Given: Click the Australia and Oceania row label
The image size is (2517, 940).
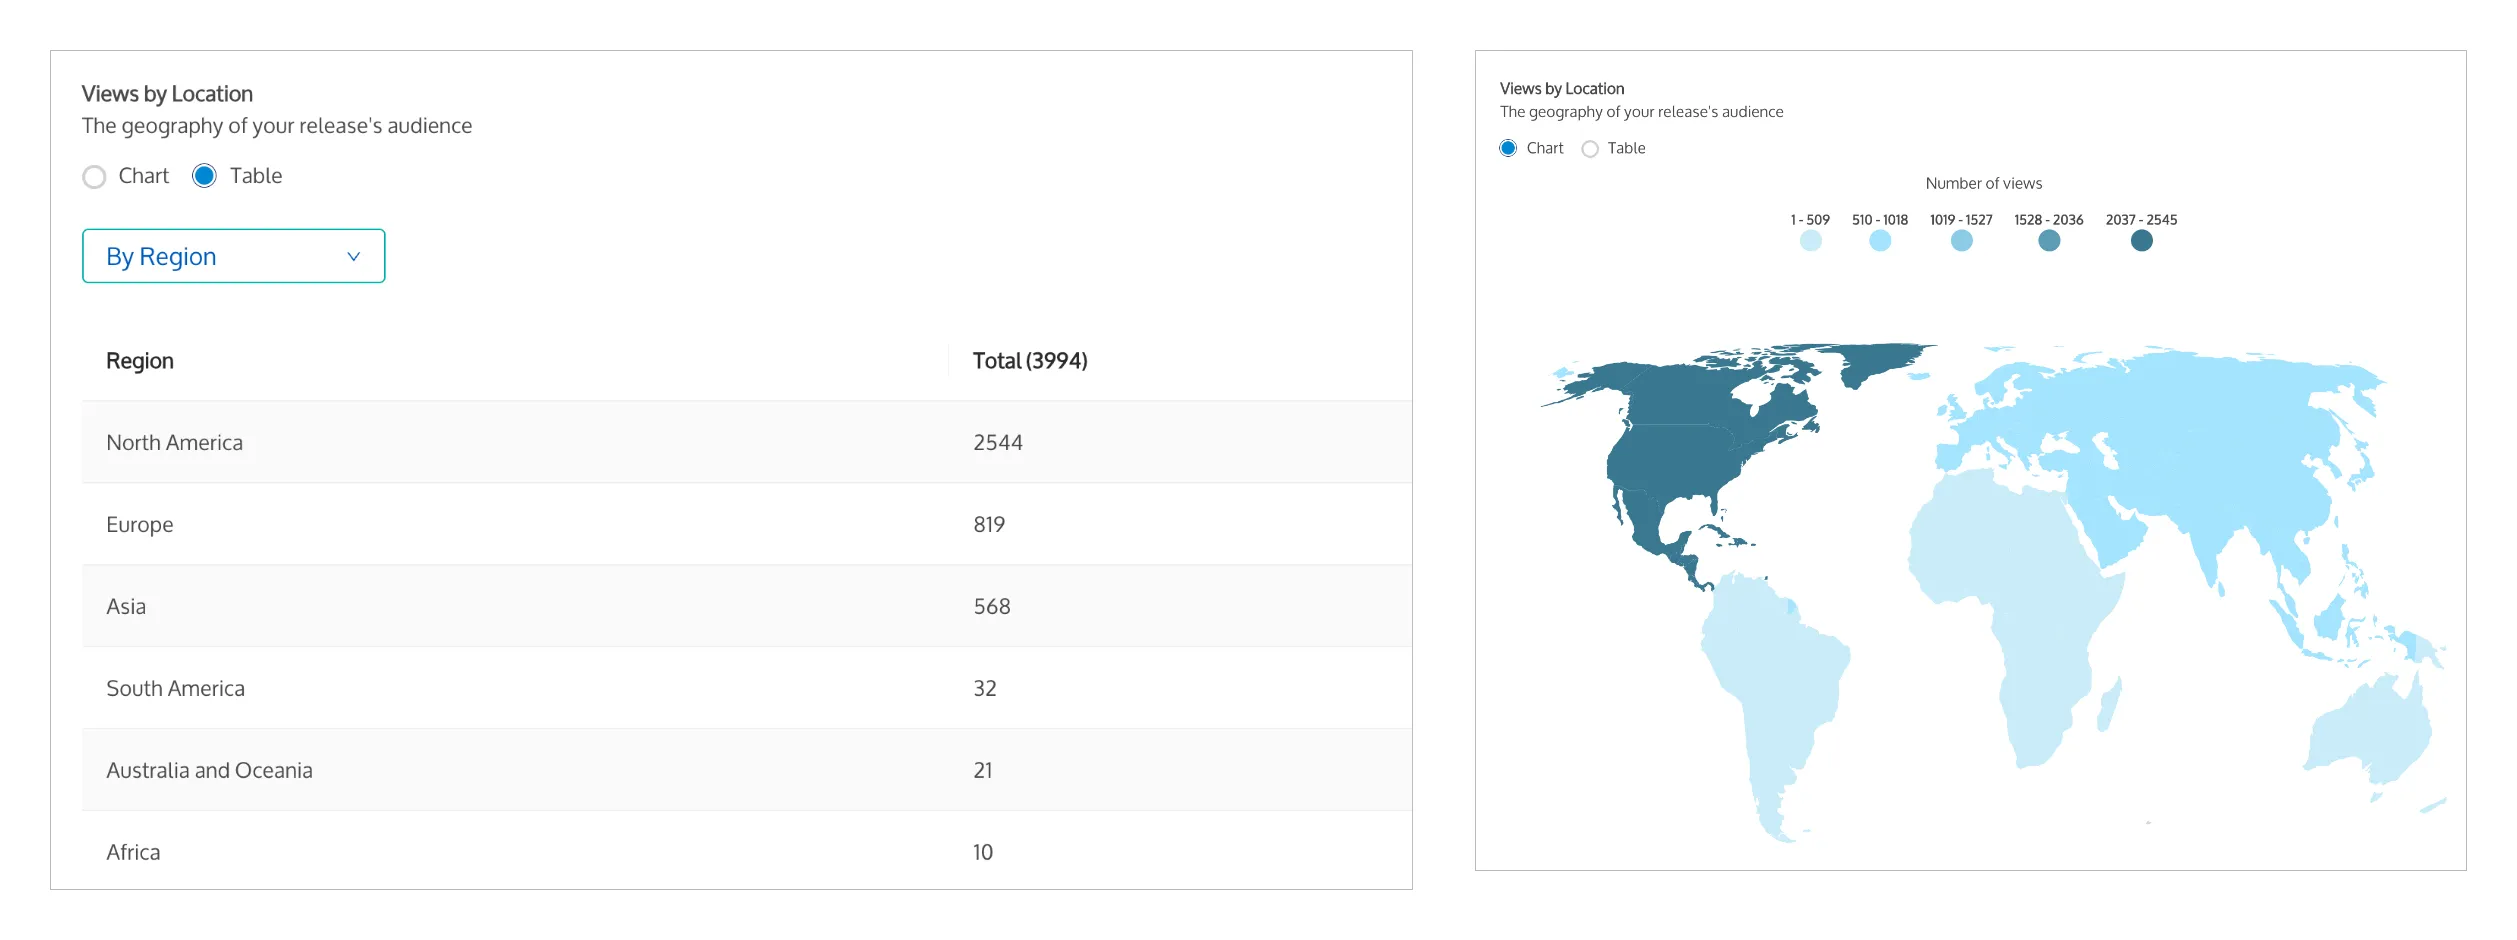Looking at the screenshot, I should click(x=210, y=770).
